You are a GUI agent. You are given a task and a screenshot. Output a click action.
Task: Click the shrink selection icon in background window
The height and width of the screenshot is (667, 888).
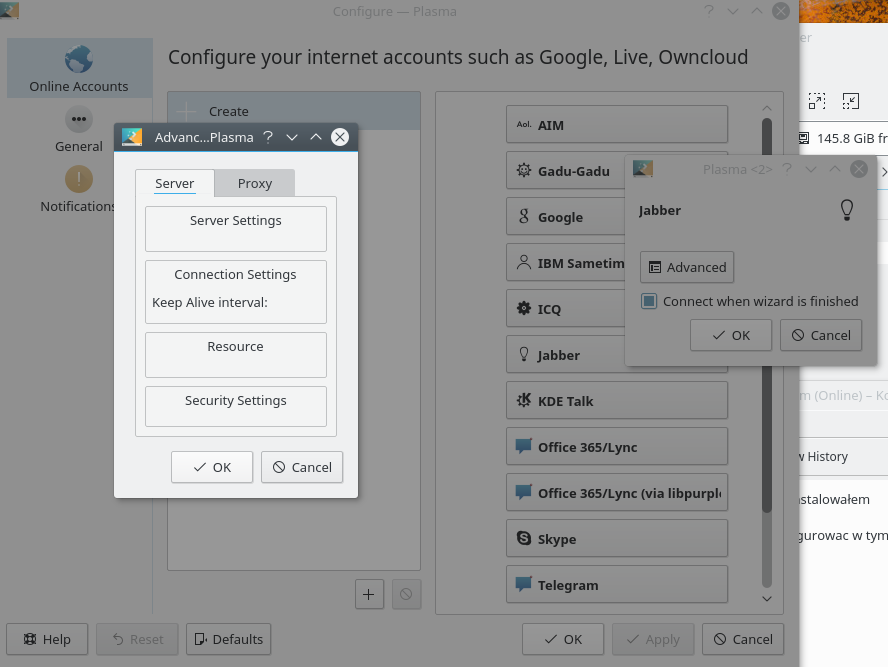(x=851, y=101)
